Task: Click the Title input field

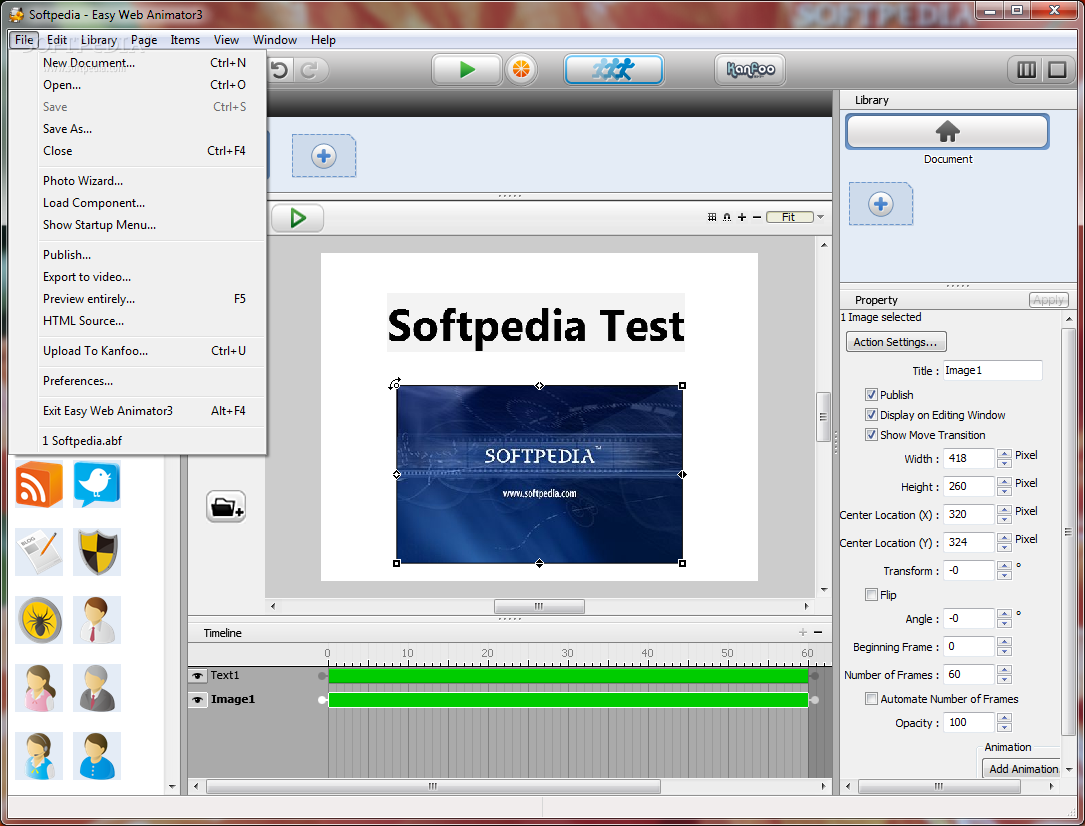Action: click(992, 371)
